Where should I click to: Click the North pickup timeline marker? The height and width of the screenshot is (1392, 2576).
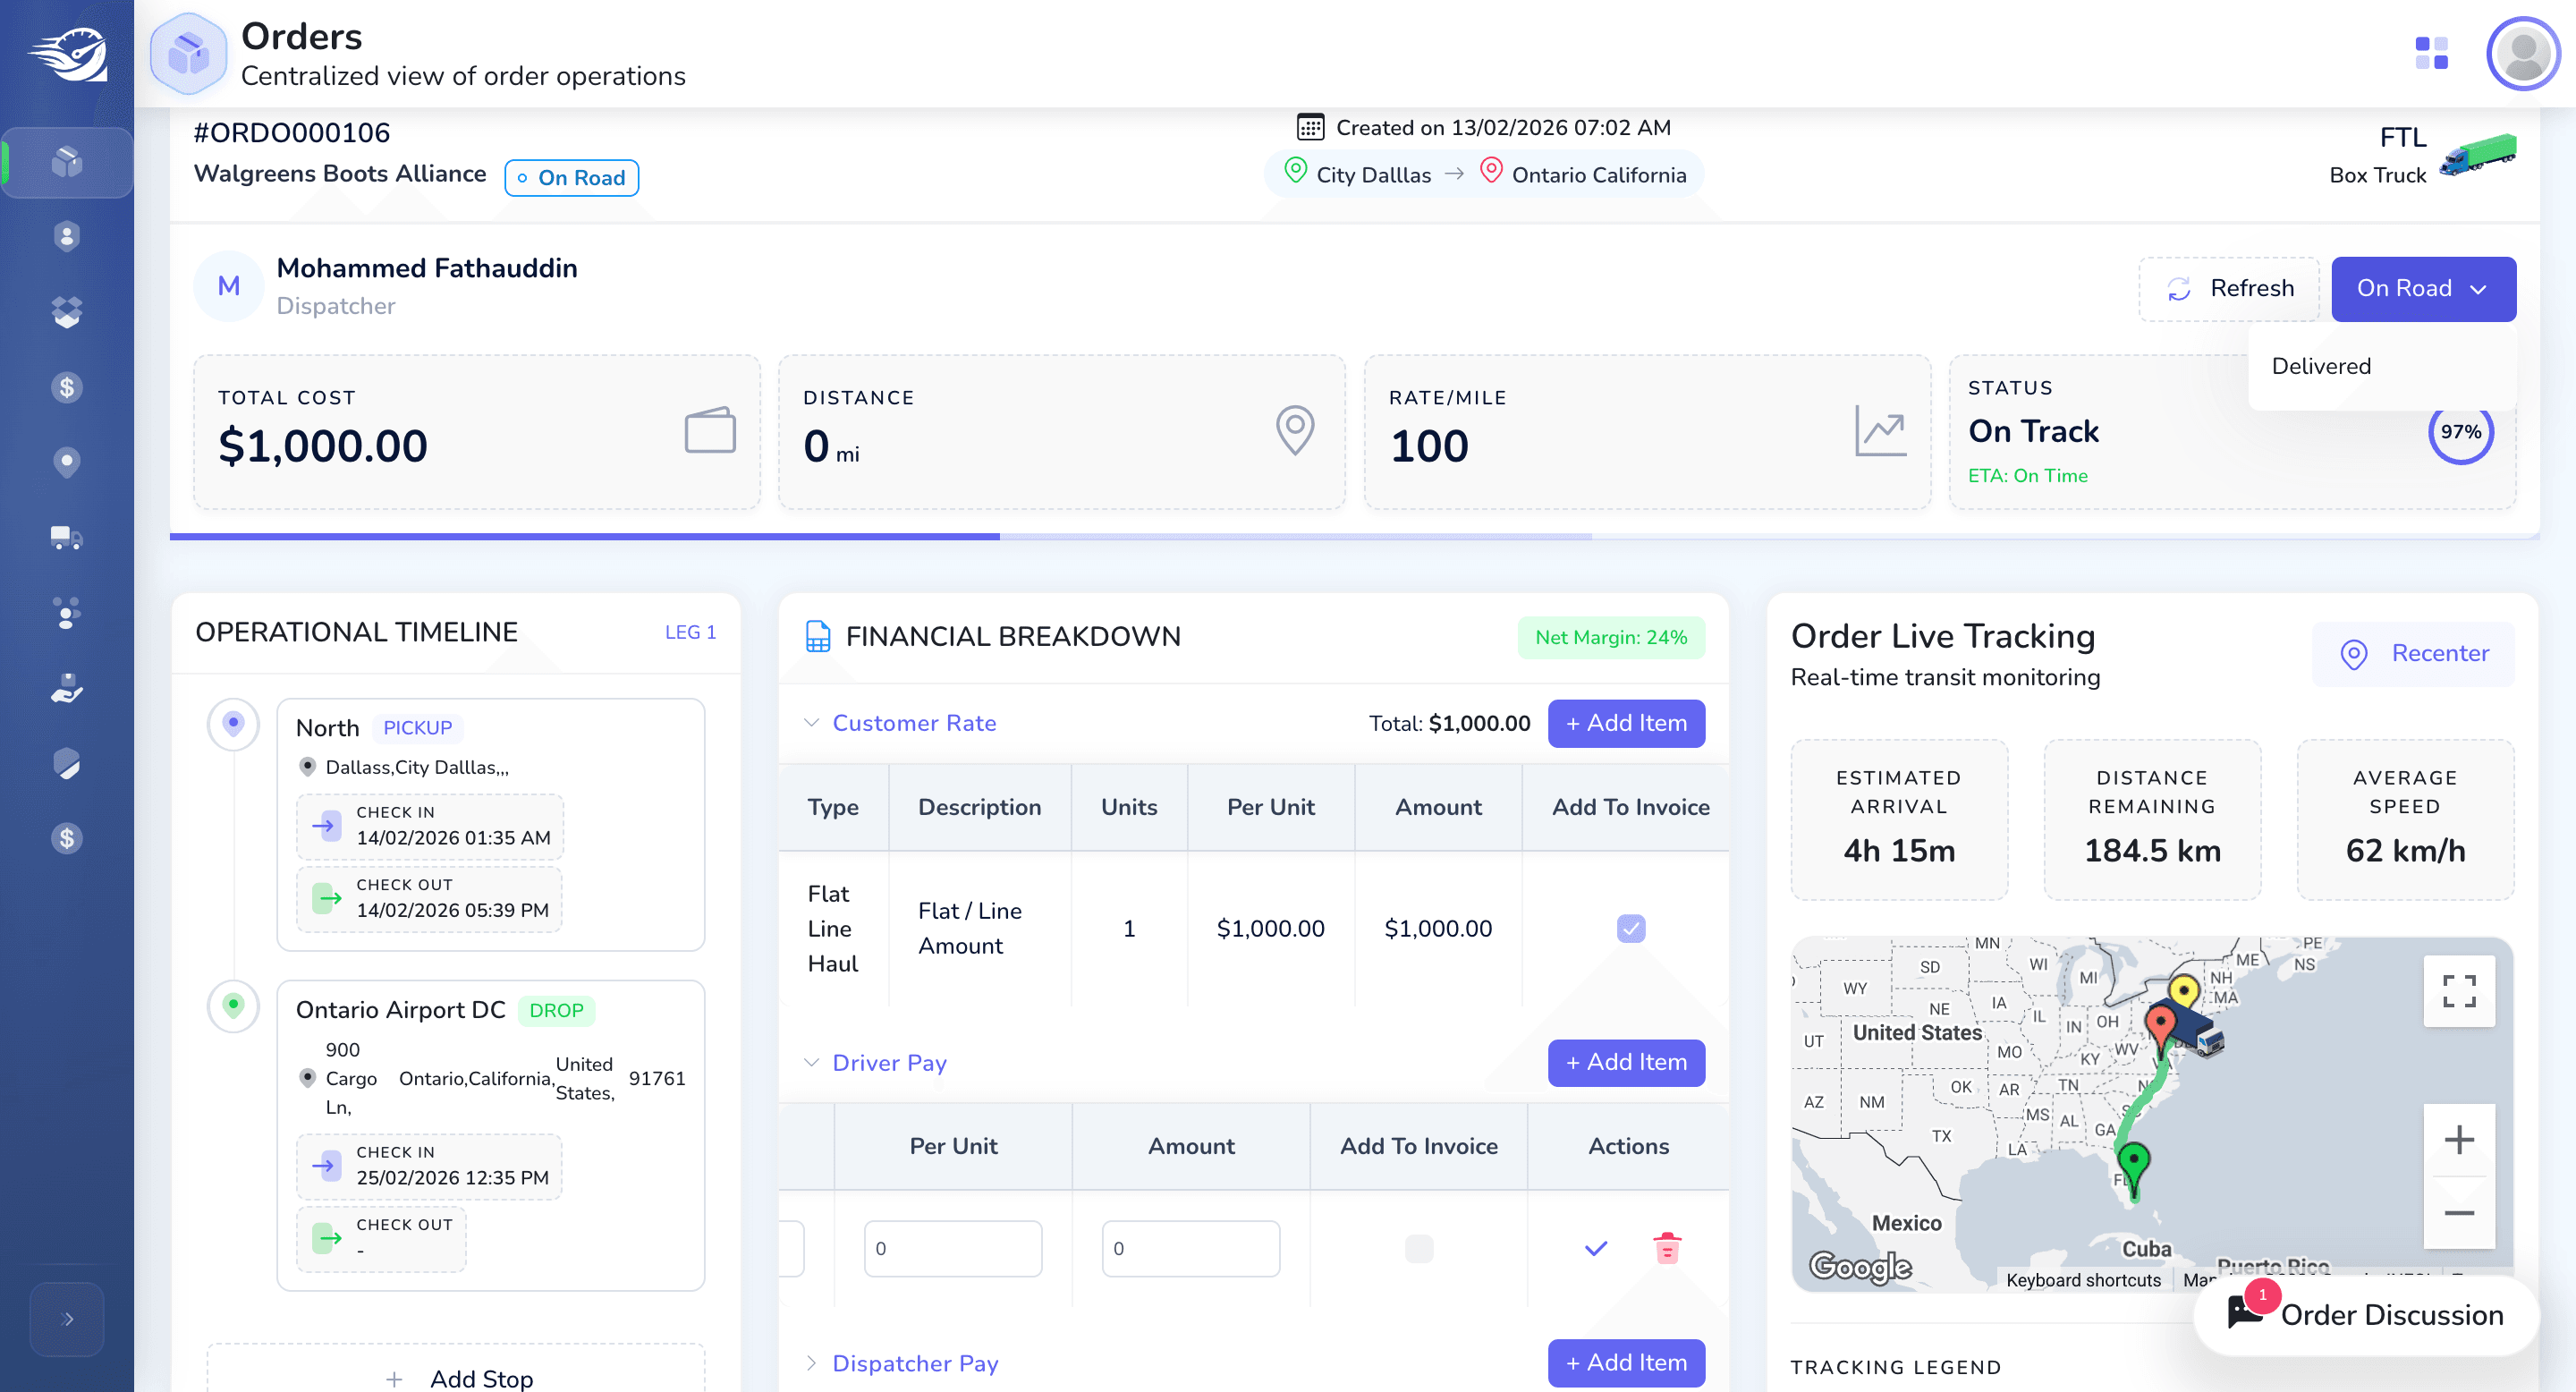[233, 724]
